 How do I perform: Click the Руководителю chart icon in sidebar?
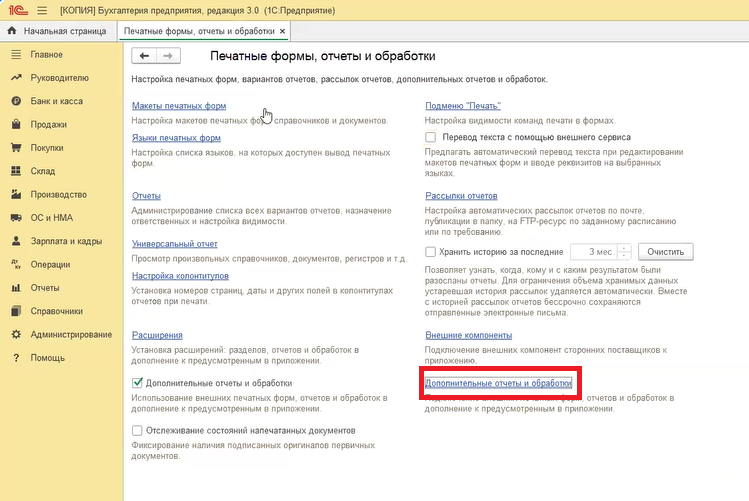16,77
